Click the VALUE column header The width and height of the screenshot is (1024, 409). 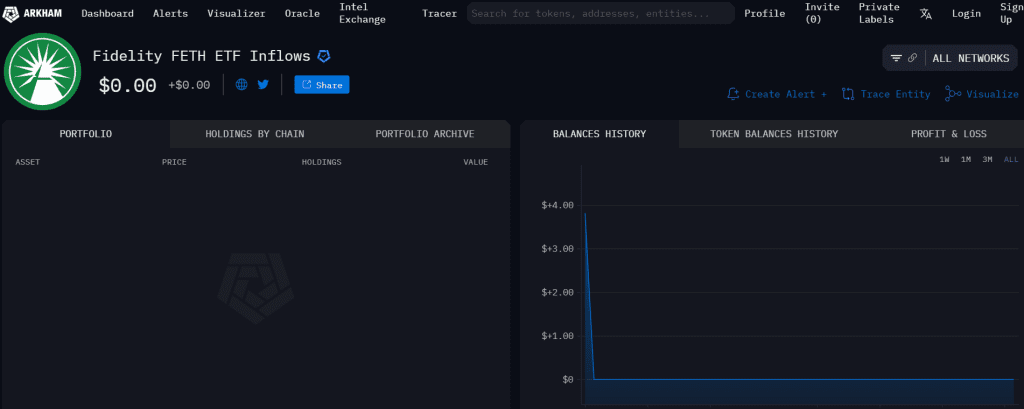click(475, 162)
